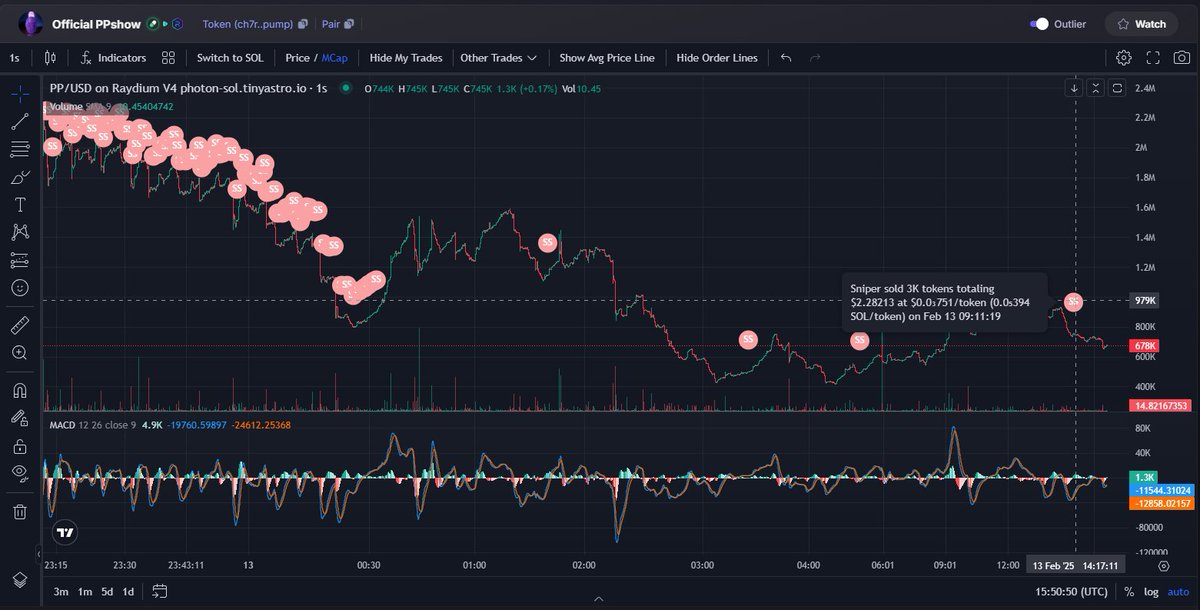The image size is (1200, 610).
Task: Select the brush drawing tool
Action: coord(20,178)
